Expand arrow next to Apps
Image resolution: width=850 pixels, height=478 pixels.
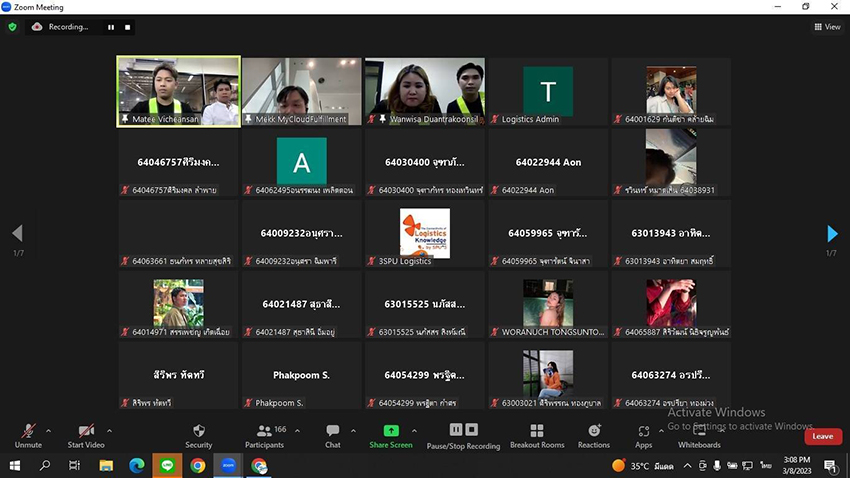point(661,431)
